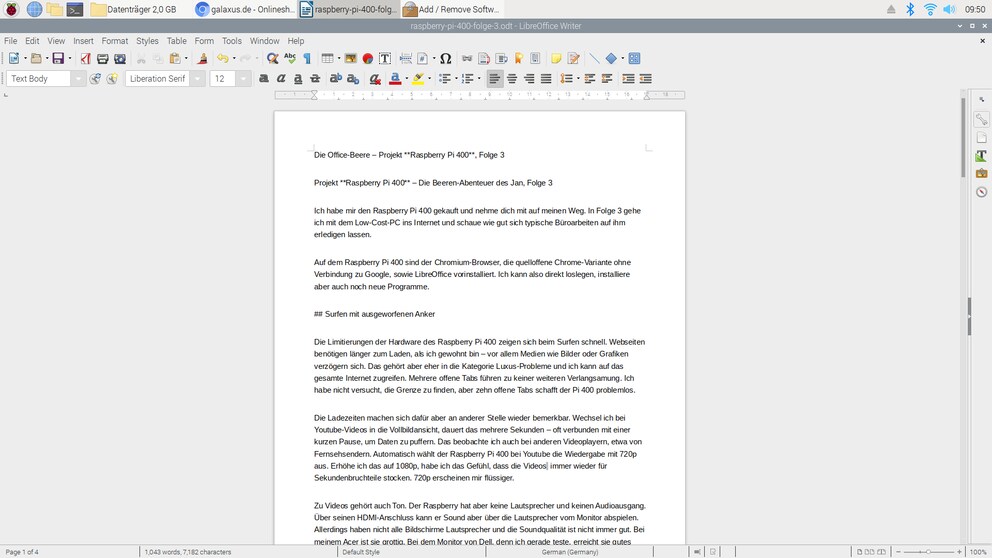This screenshot has width=992, height=558.
Task: Open the bullet list style dropdown arrow
Action: (x=456, y=78)
